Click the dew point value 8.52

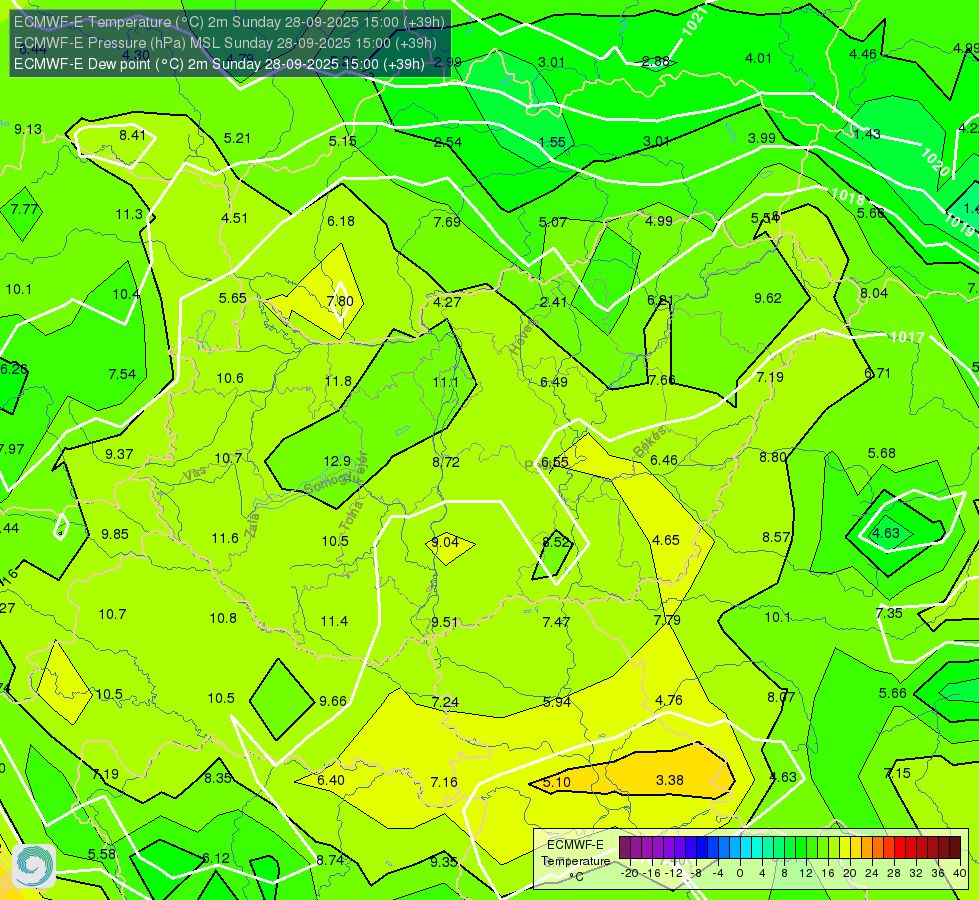556,542
